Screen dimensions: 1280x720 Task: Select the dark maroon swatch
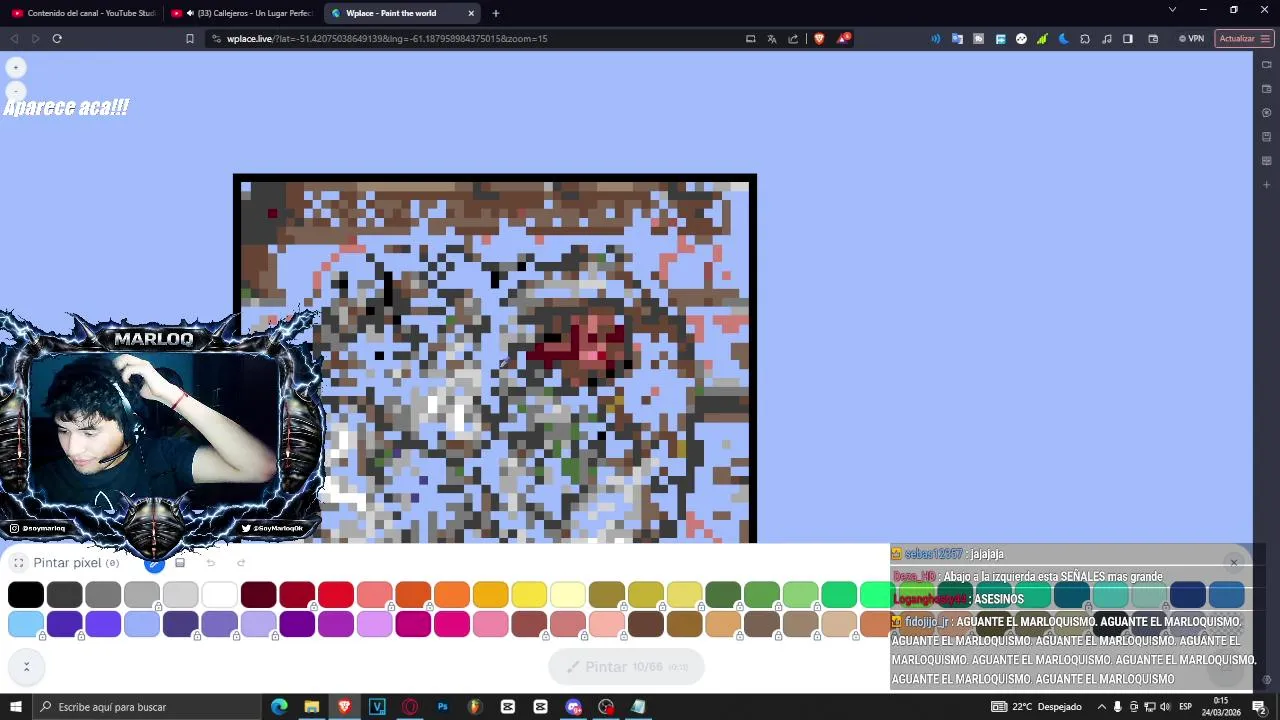(x=258, y=595)
